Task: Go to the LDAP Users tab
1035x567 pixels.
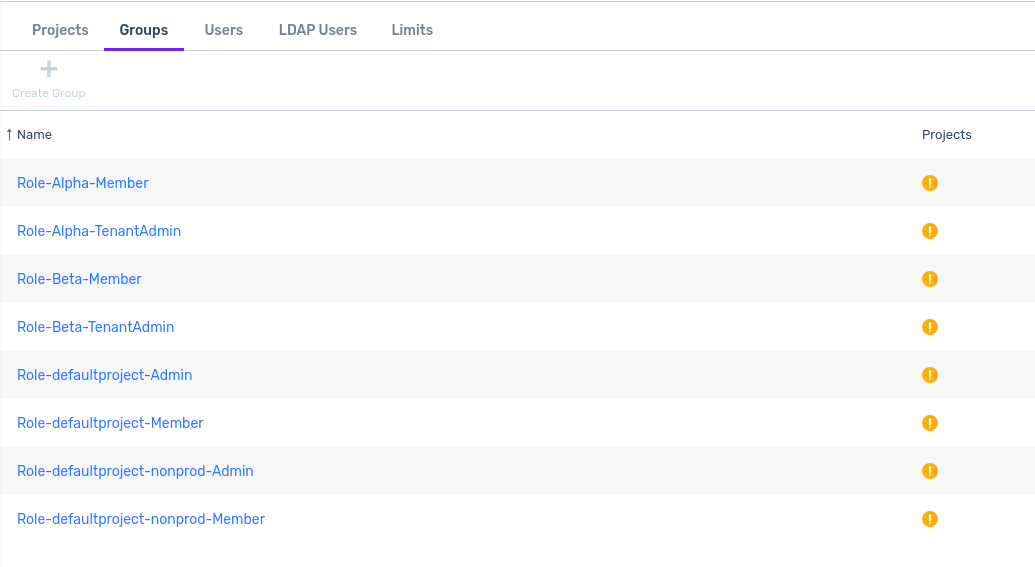Action: coord(317,30)
